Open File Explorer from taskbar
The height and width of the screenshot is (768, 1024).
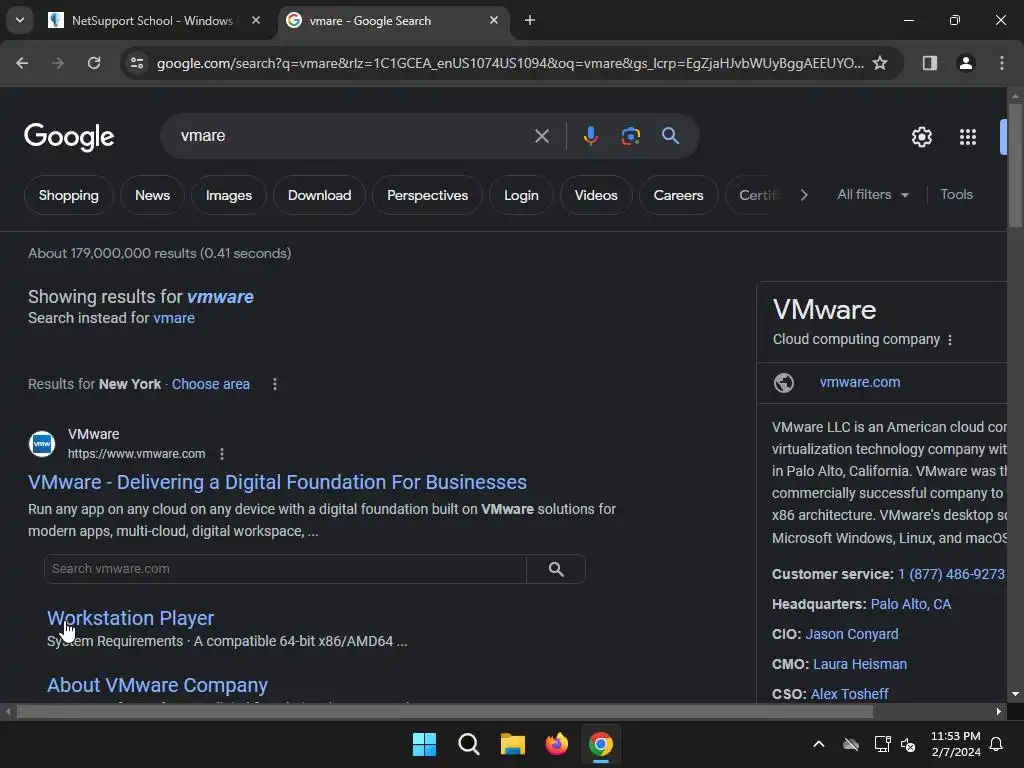[x=513, y=744]
